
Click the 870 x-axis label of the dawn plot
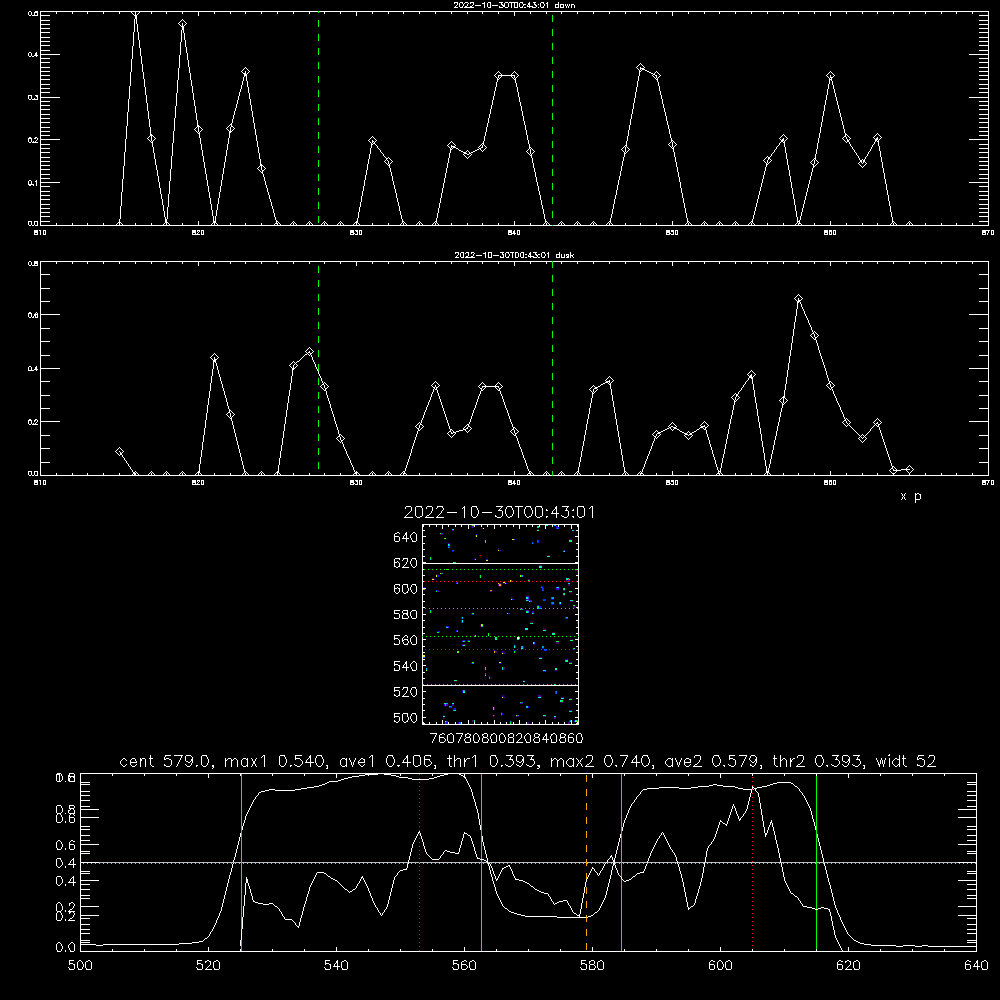tap(988, 233)
